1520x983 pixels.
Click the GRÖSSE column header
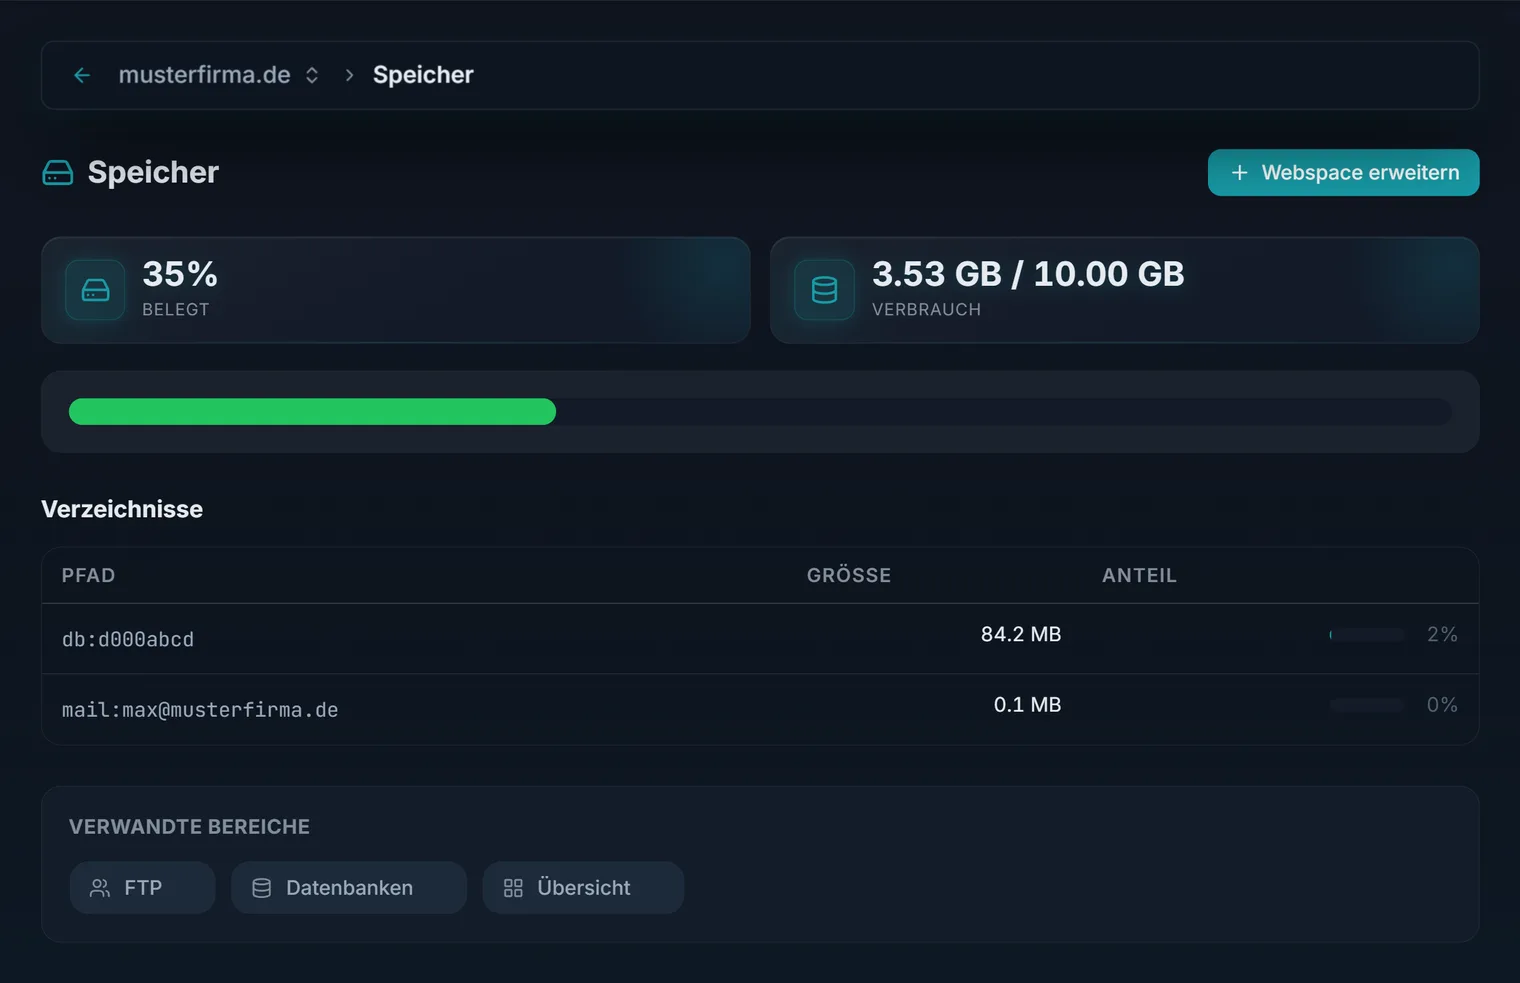[x=849, y=575]
